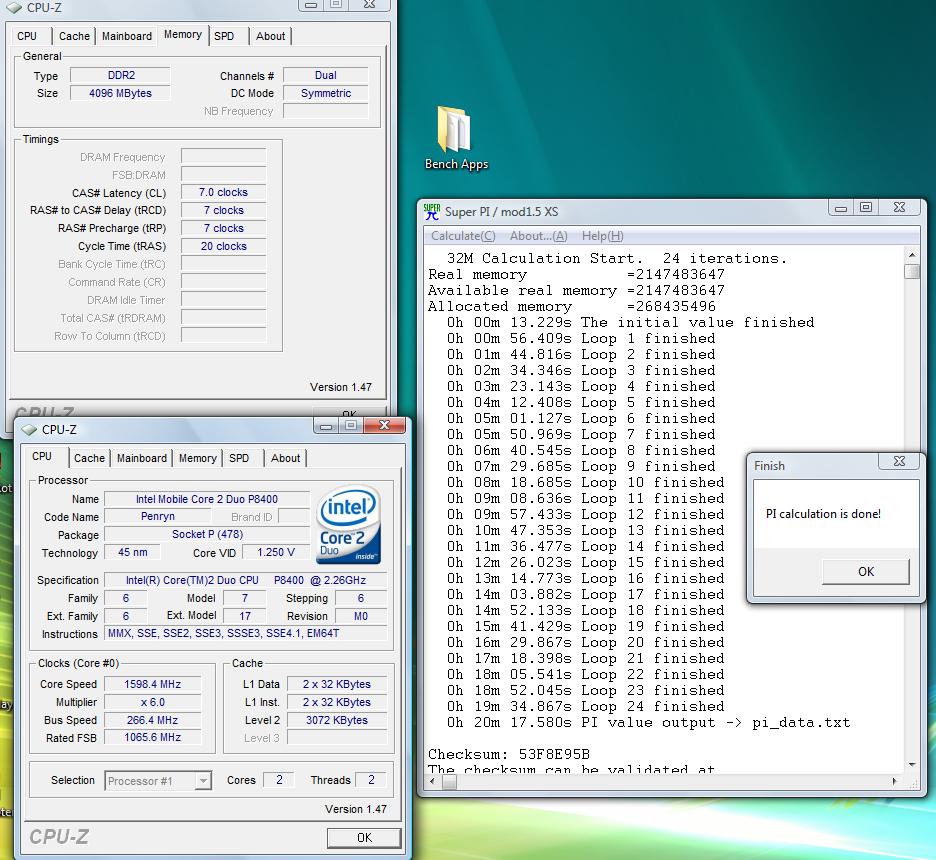The height and width of the screenshot is (860, 936).
Task: Switch to Mainboard tab in back CPU-Z window
Action: point(127,36)
